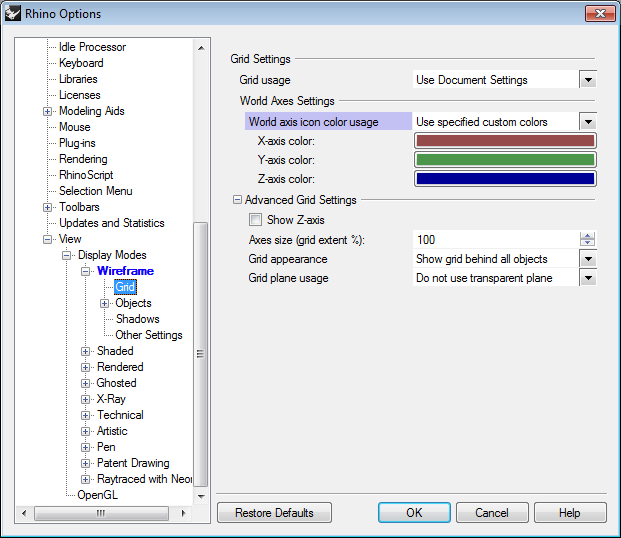Enable the Show Z-axis checkbox

click(x=255, y=219)
